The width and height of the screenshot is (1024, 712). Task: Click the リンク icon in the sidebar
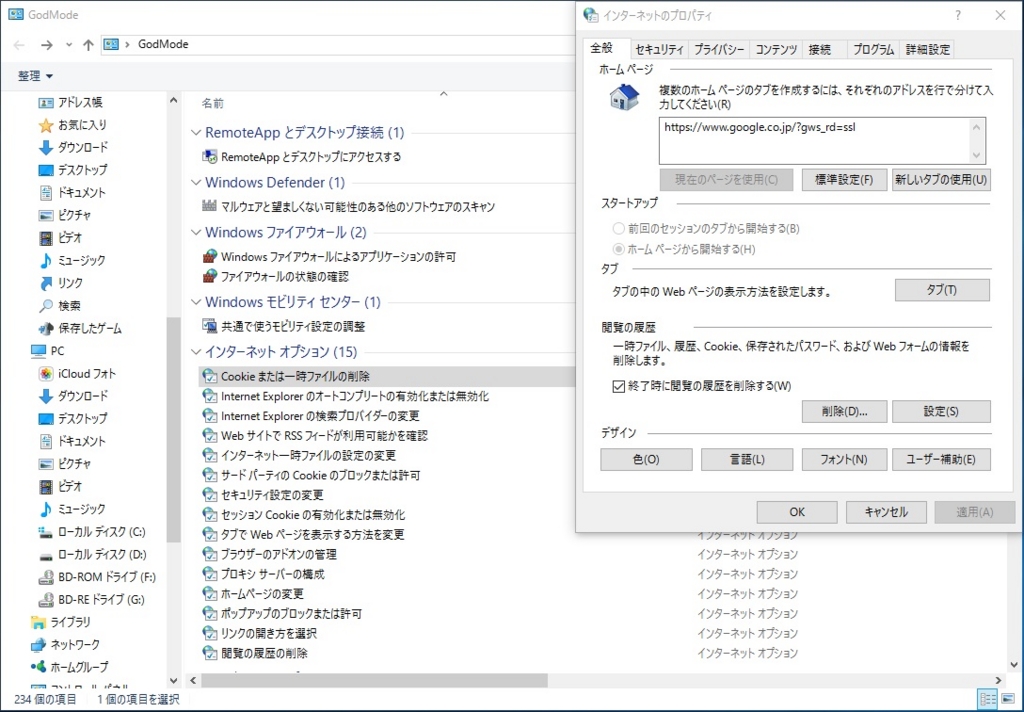point(46,283)
